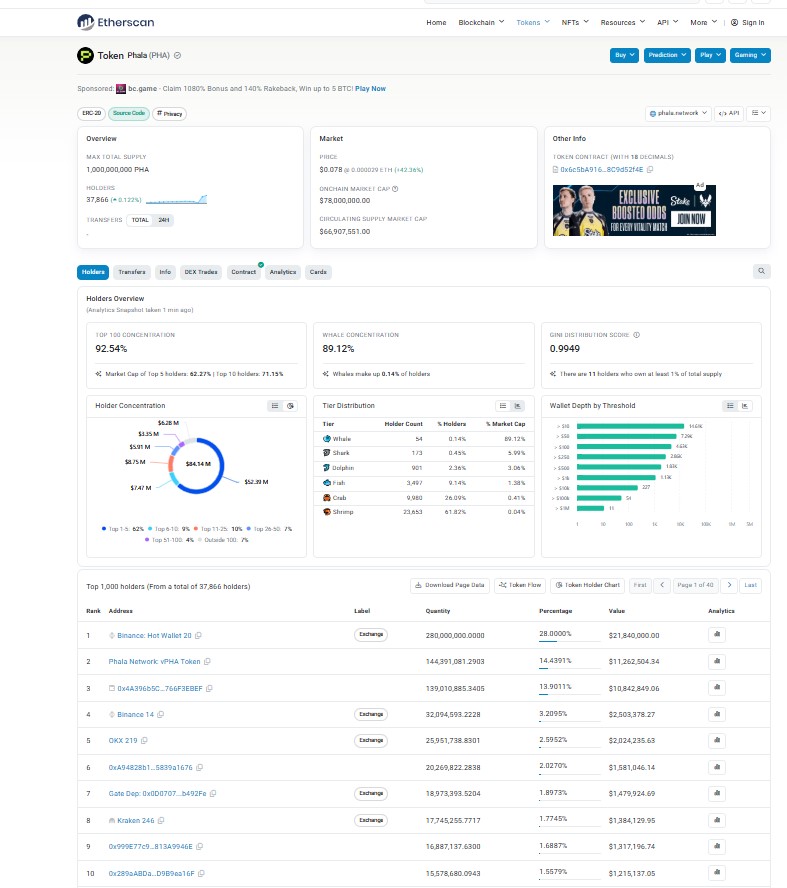Copy Binance: Hot Wallet 20 address
The image size is (787, 888).
click(198, 635)
